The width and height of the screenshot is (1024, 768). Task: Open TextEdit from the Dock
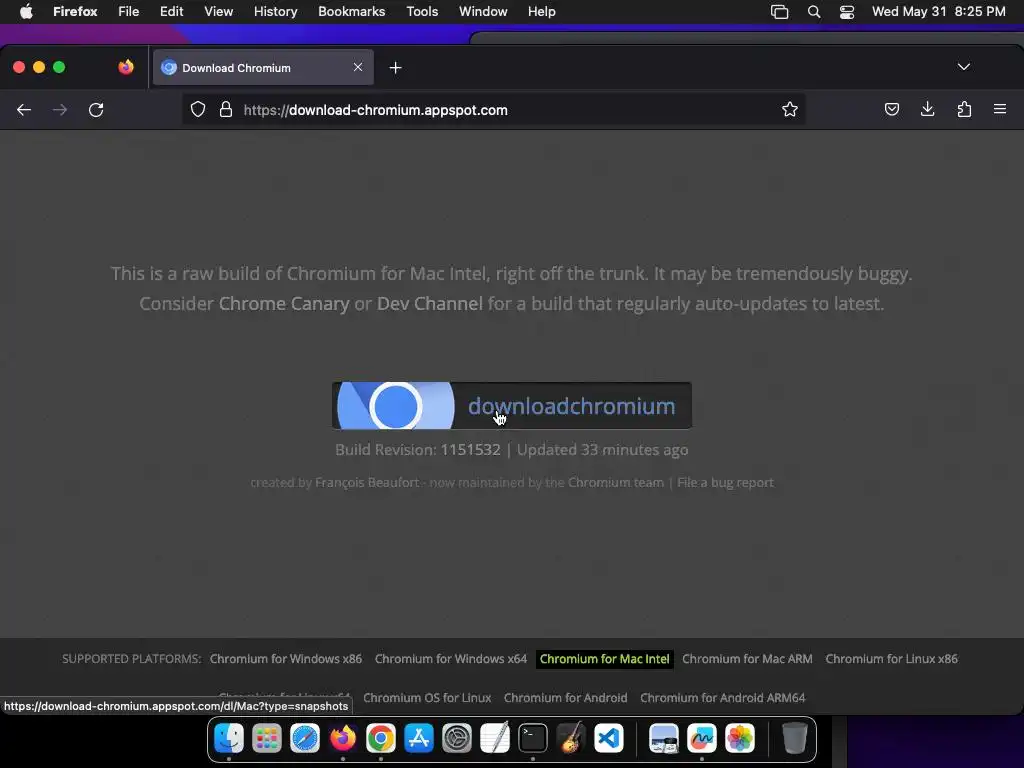(494, 739)
